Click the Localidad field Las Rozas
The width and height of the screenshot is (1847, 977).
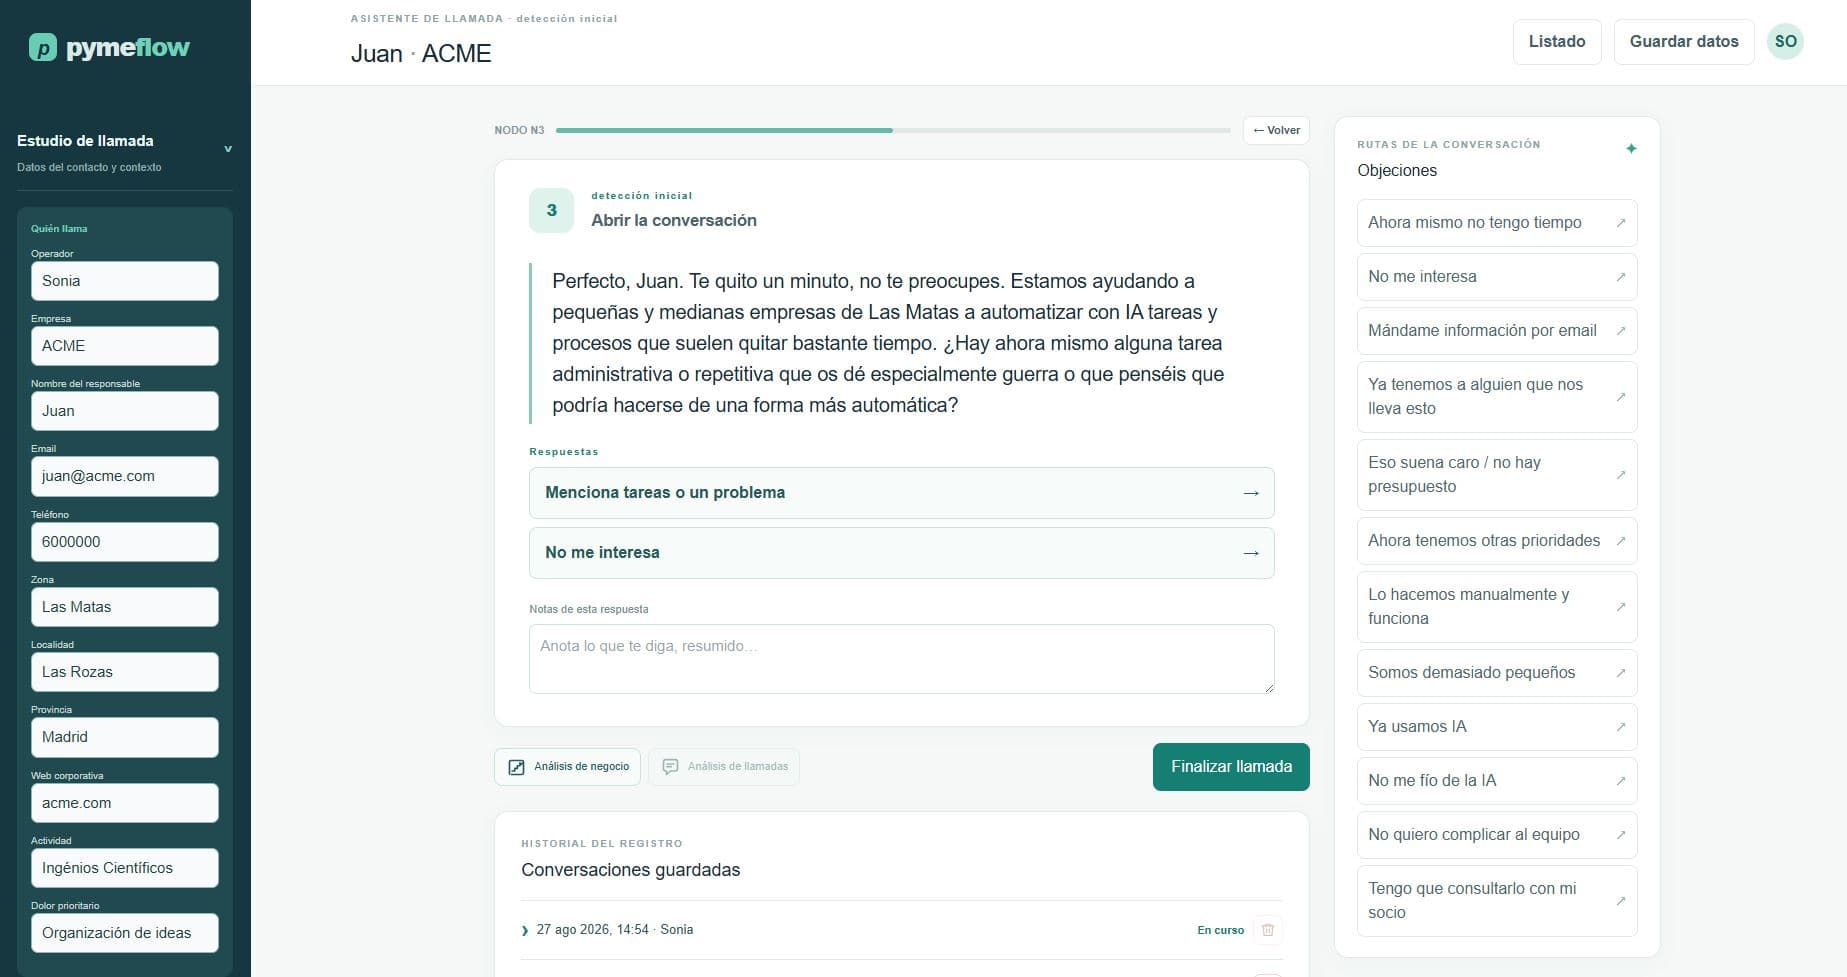124,672
